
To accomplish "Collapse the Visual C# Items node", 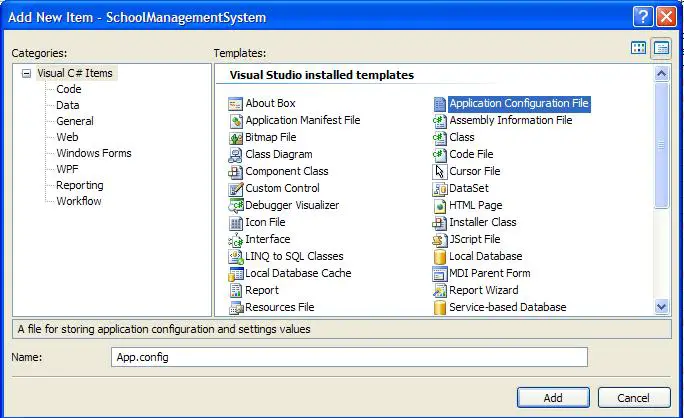I will 27,73.
